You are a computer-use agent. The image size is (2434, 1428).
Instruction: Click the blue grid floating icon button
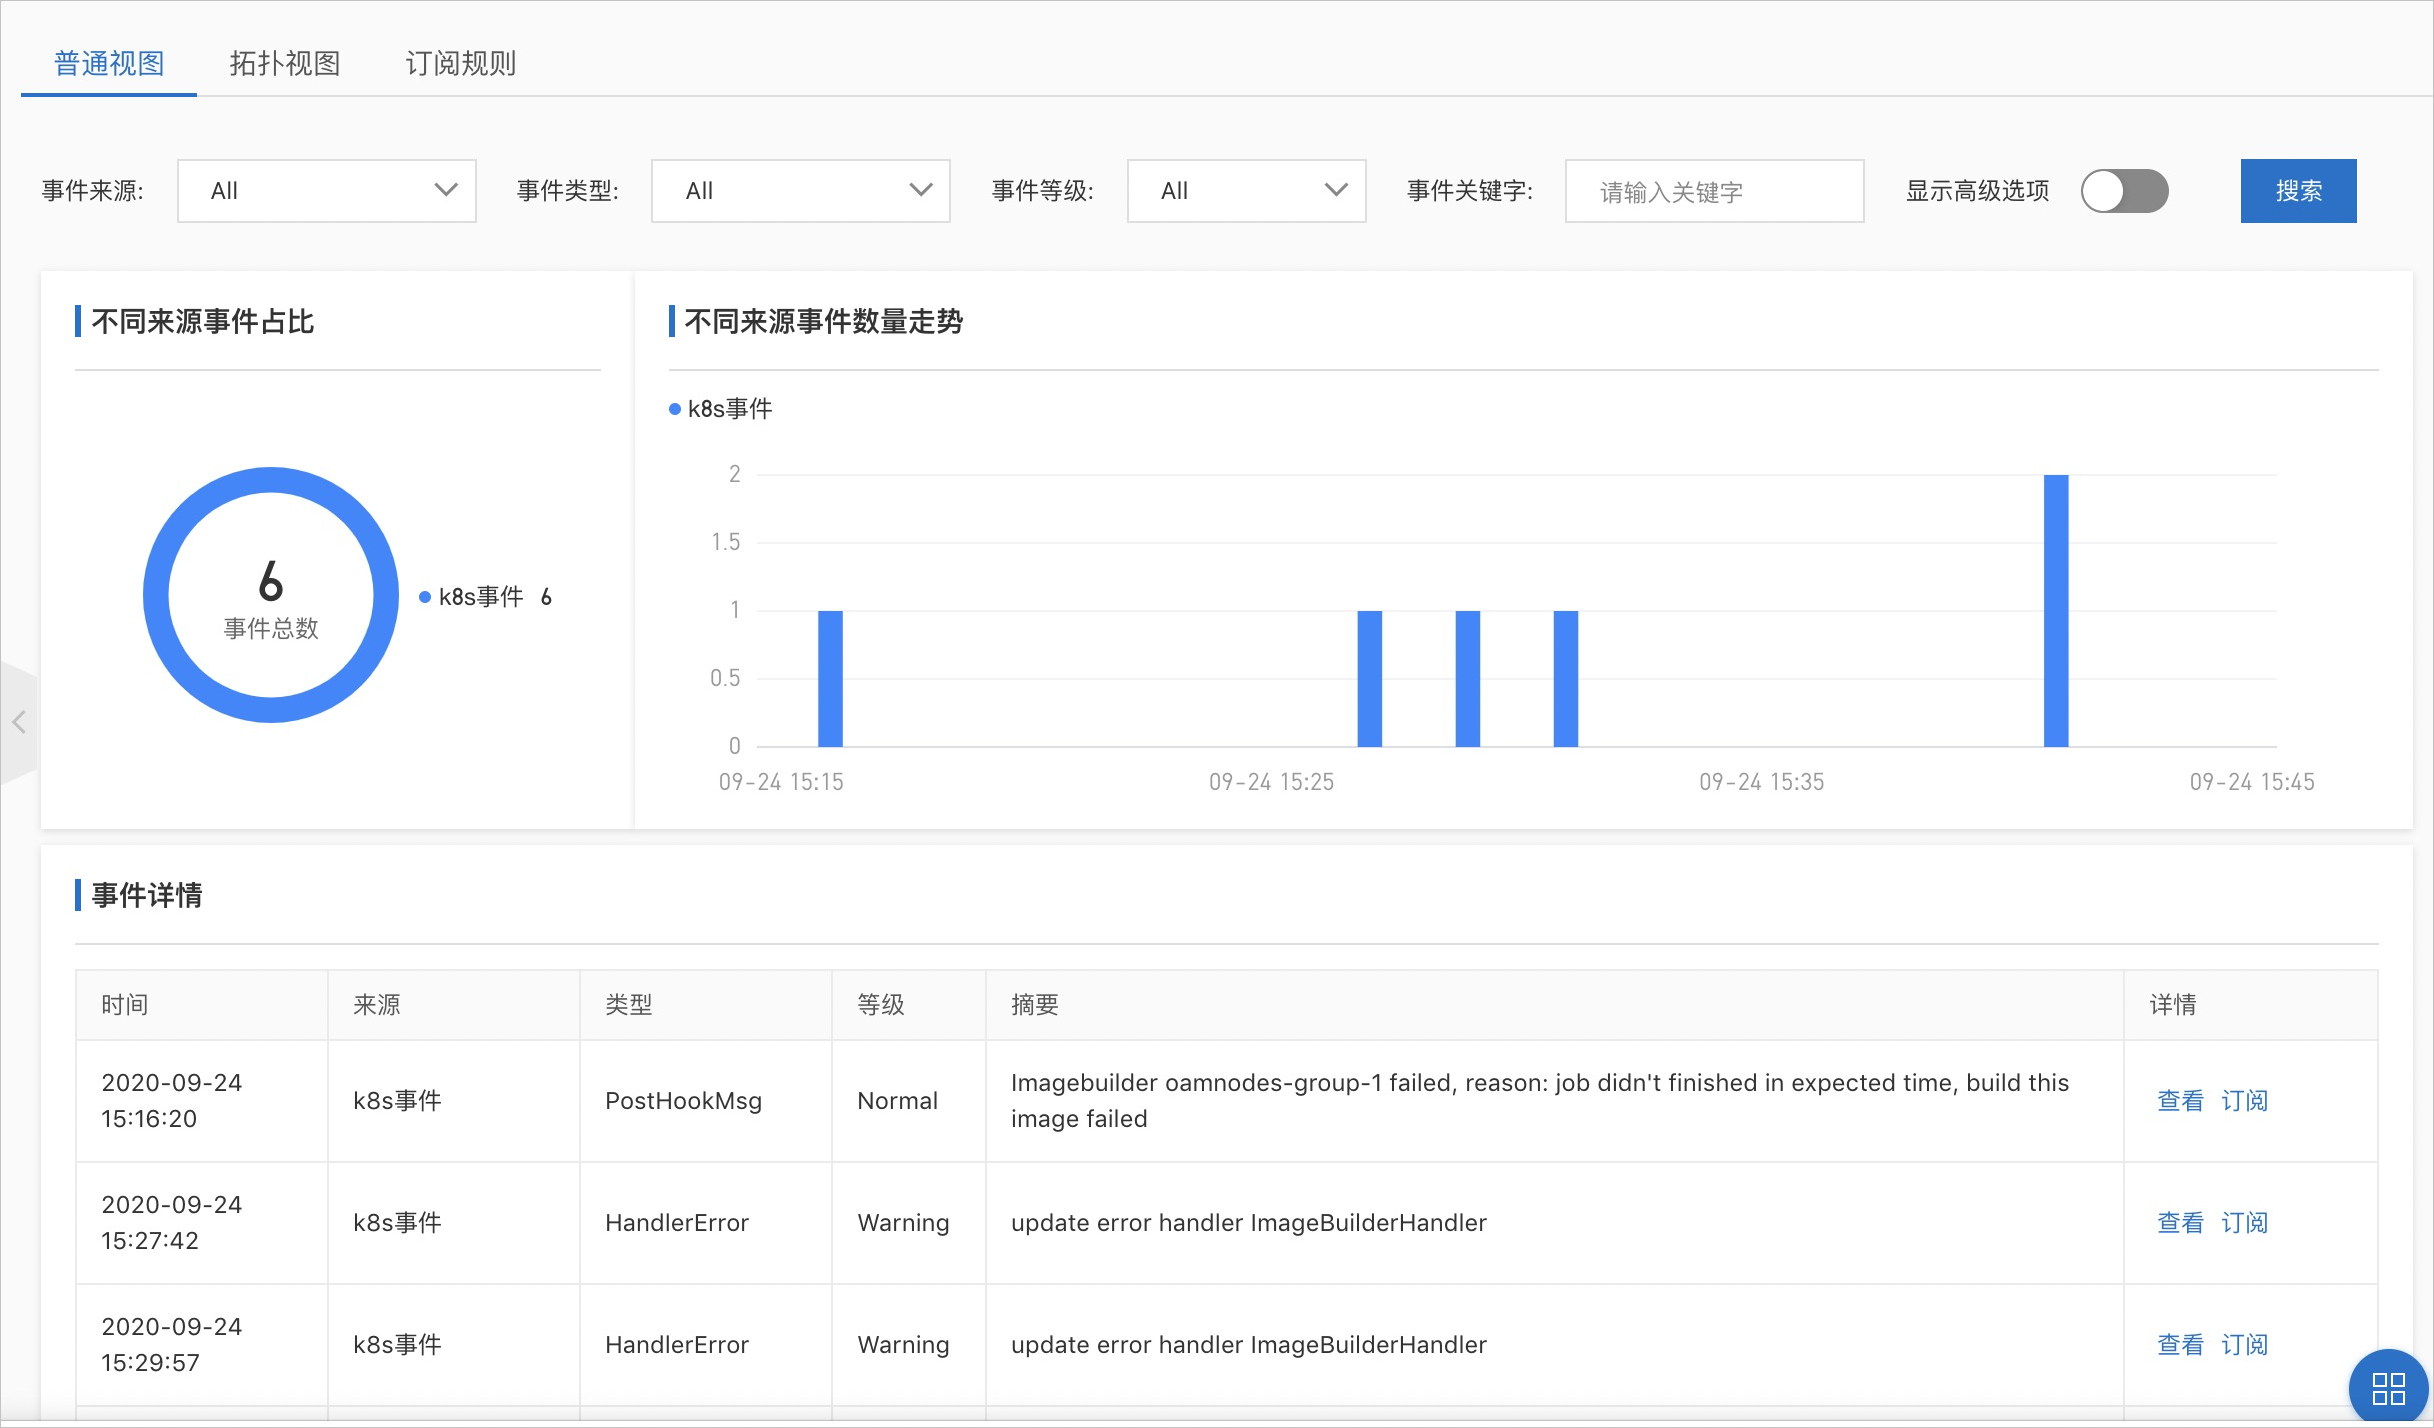(2389, 1388)
